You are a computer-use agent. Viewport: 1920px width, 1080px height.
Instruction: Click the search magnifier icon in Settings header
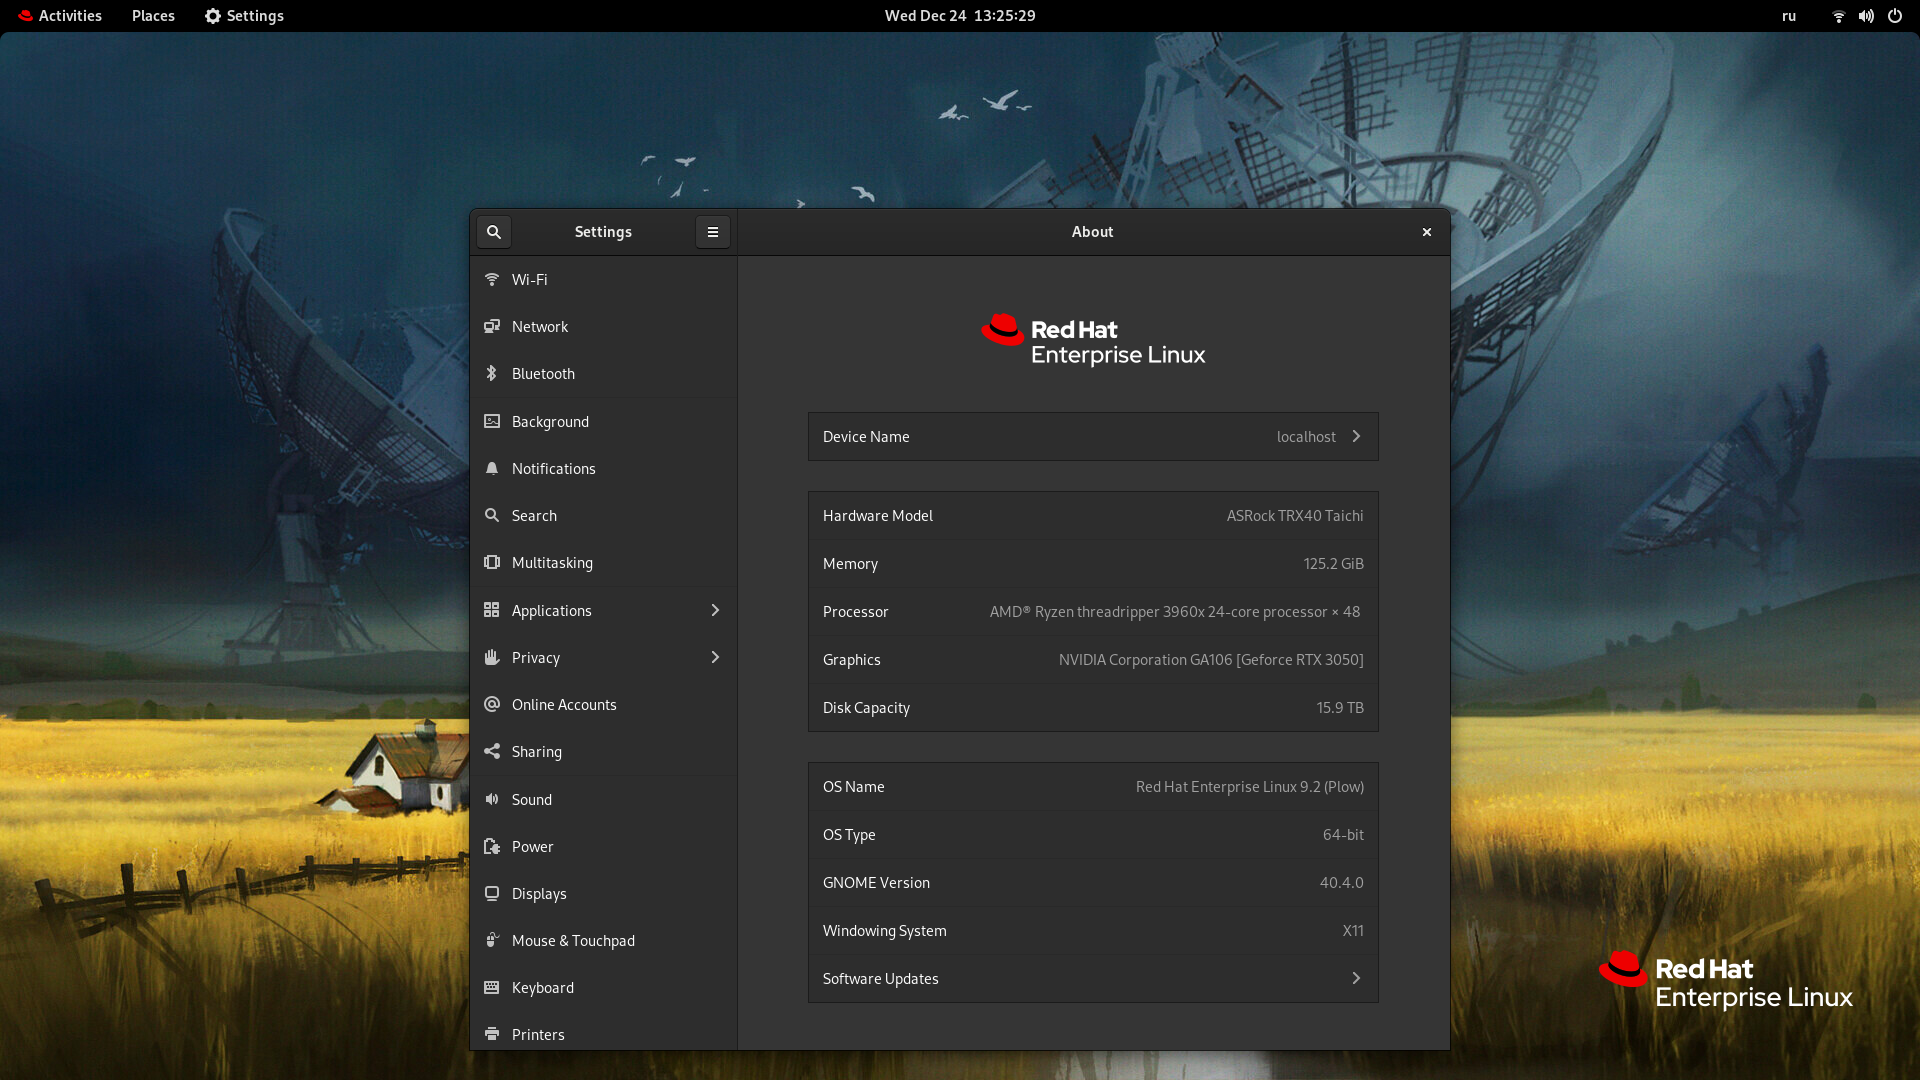click(x=493, y=232)
